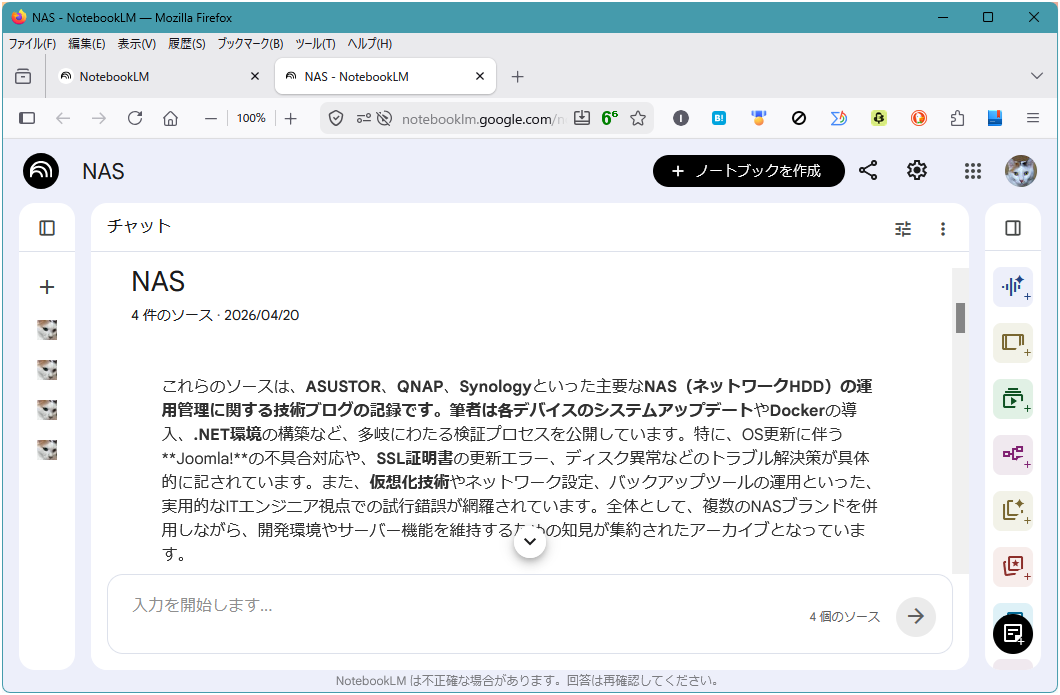
Task: Open the 表示 menu
Action: click(x=137, y=44)
